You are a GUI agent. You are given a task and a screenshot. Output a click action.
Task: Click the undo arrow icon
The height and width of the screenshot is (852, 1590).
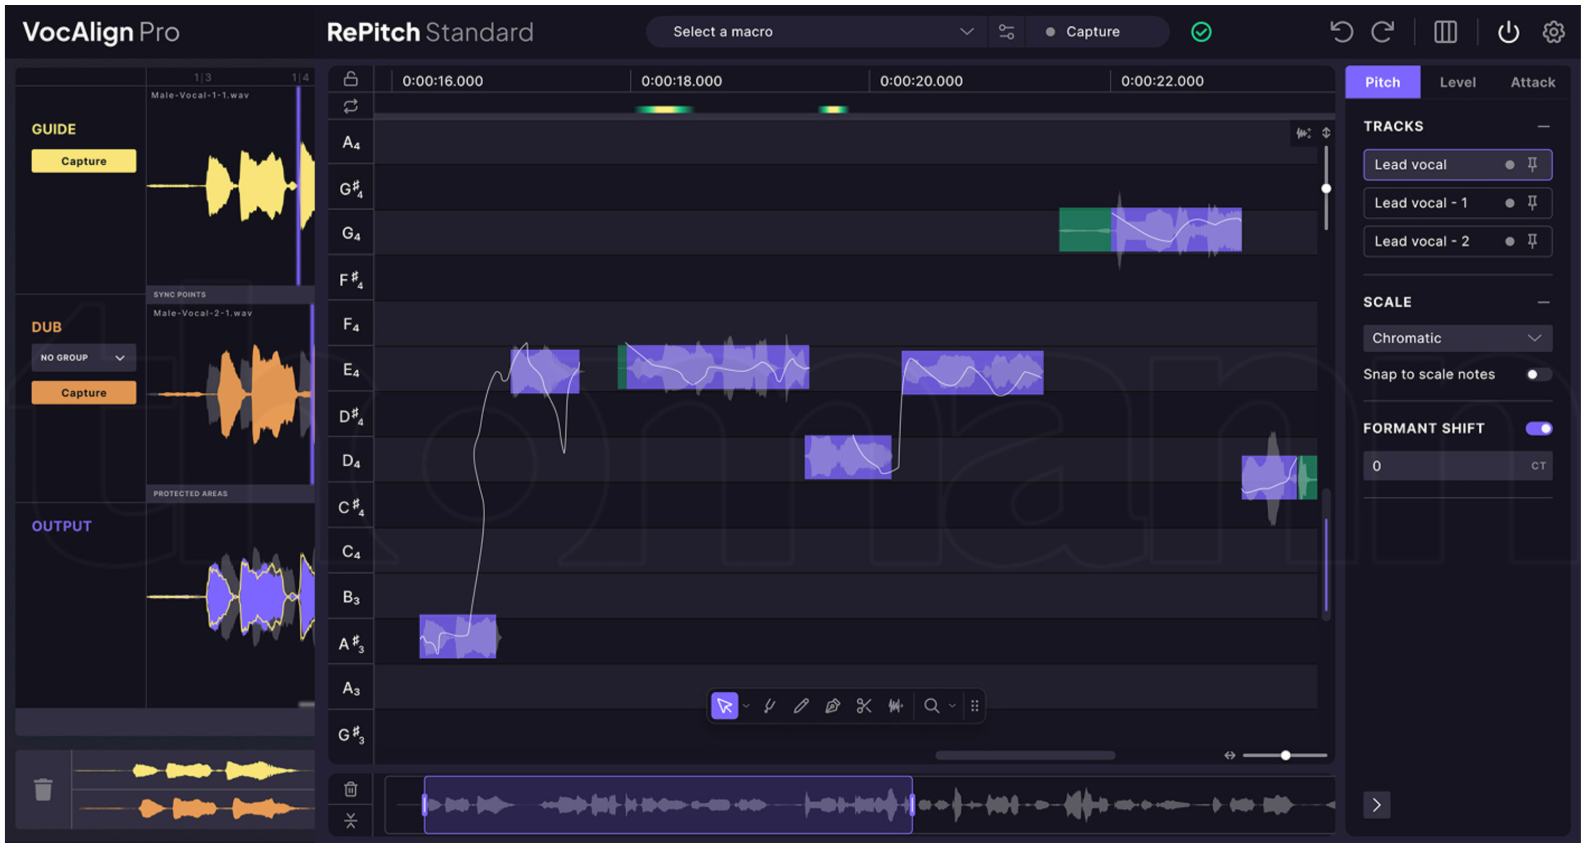click(x=1341, y=32)
